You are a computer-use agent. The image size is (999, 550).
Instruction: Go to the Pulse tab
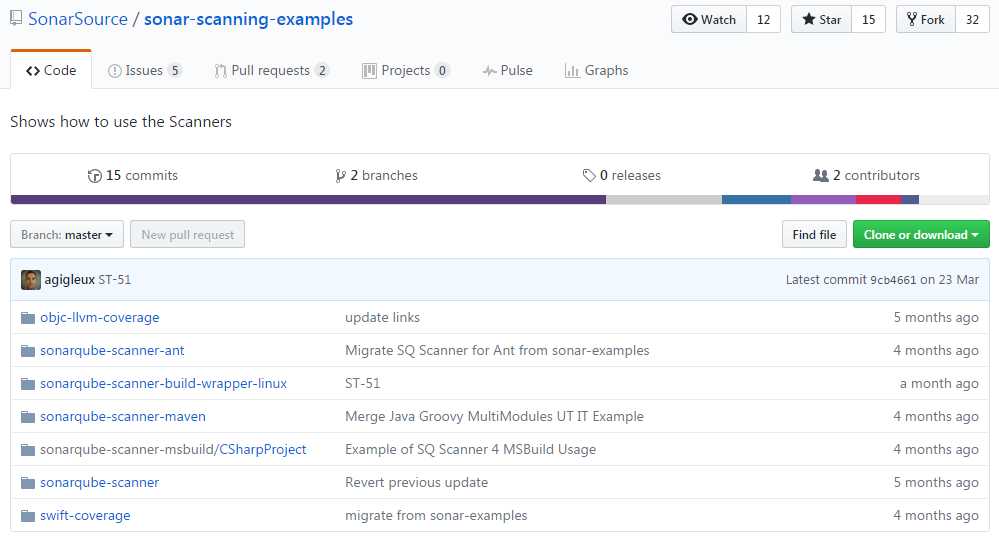(508, 71)
